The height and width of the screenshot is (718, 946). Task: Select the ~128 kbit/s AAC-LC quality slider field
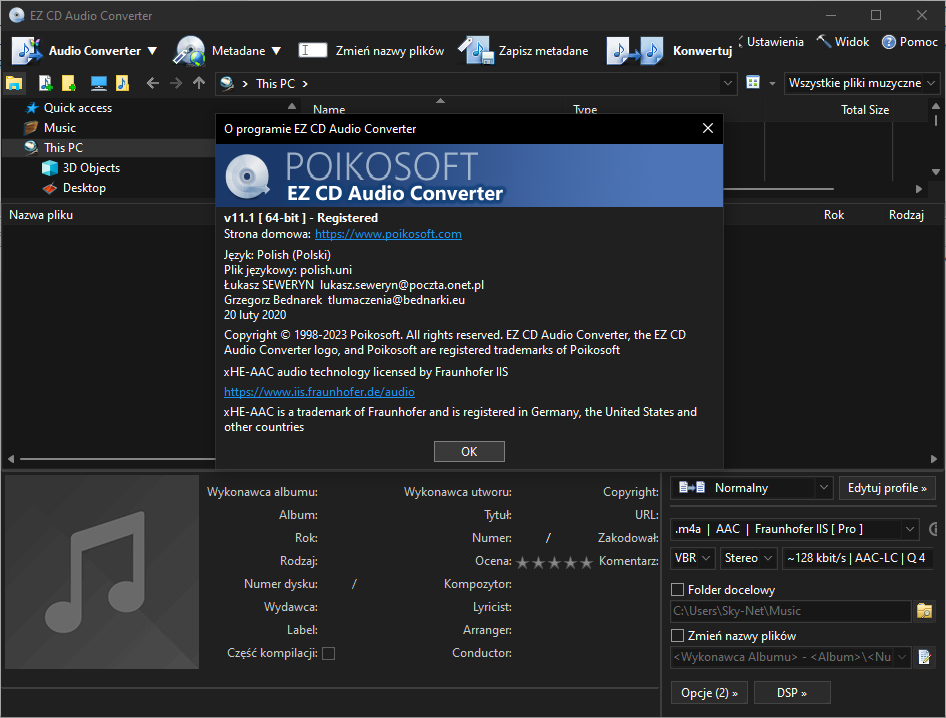(x=857, y=558)
